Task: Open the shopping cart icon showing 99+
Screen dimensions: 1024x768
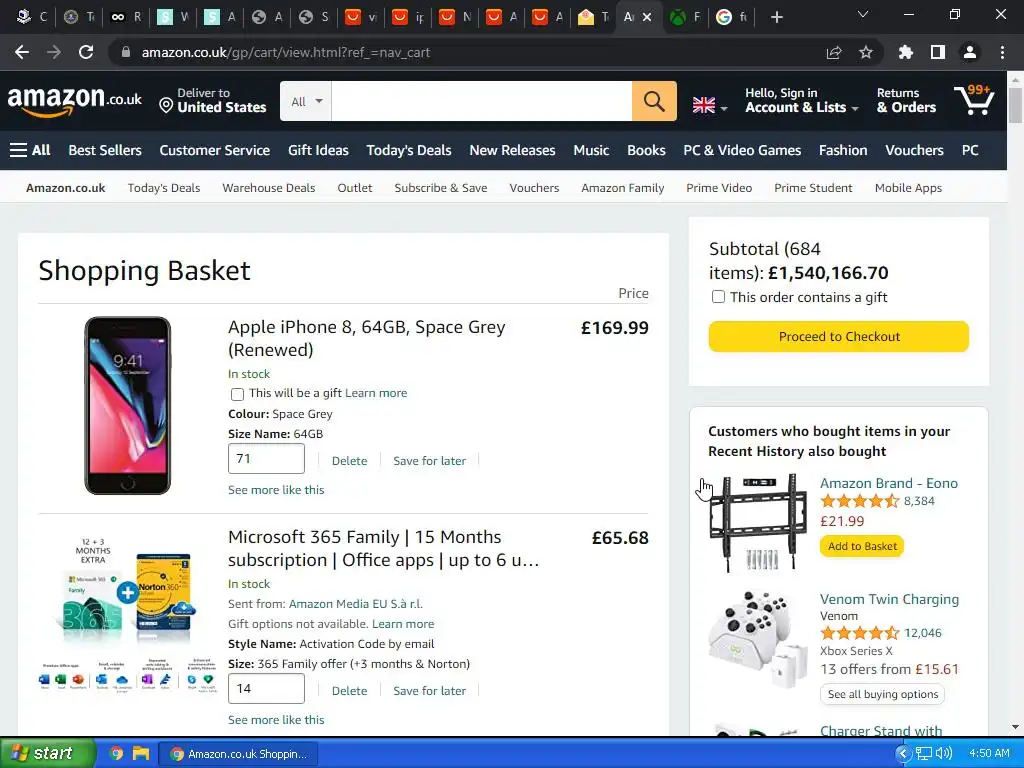Action: (974, 100)
